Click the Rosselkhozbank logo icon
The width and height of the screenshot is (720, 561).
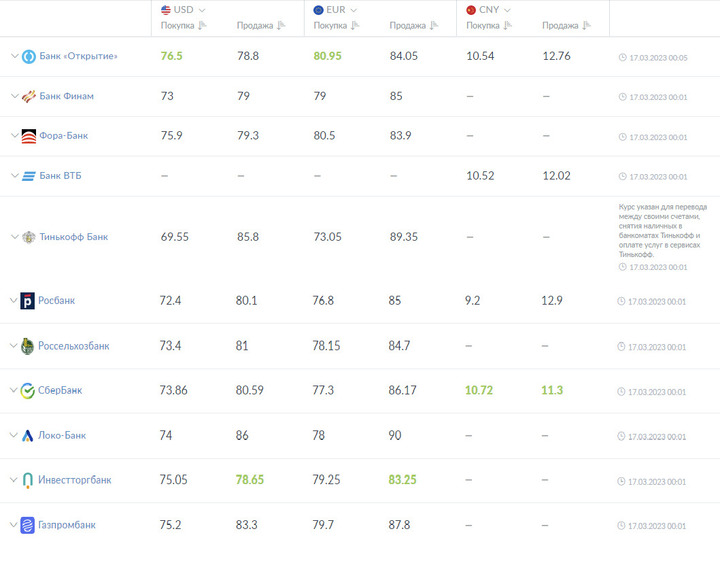[x=28, y=346]
